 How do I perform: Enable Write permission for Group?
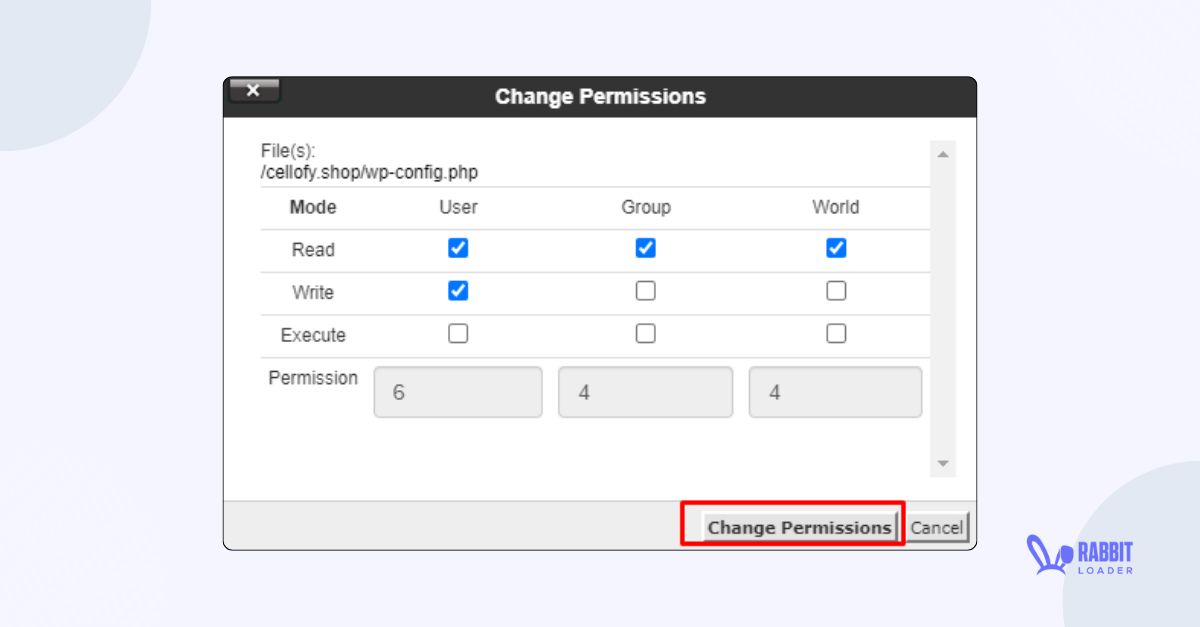tap(645, 290)
